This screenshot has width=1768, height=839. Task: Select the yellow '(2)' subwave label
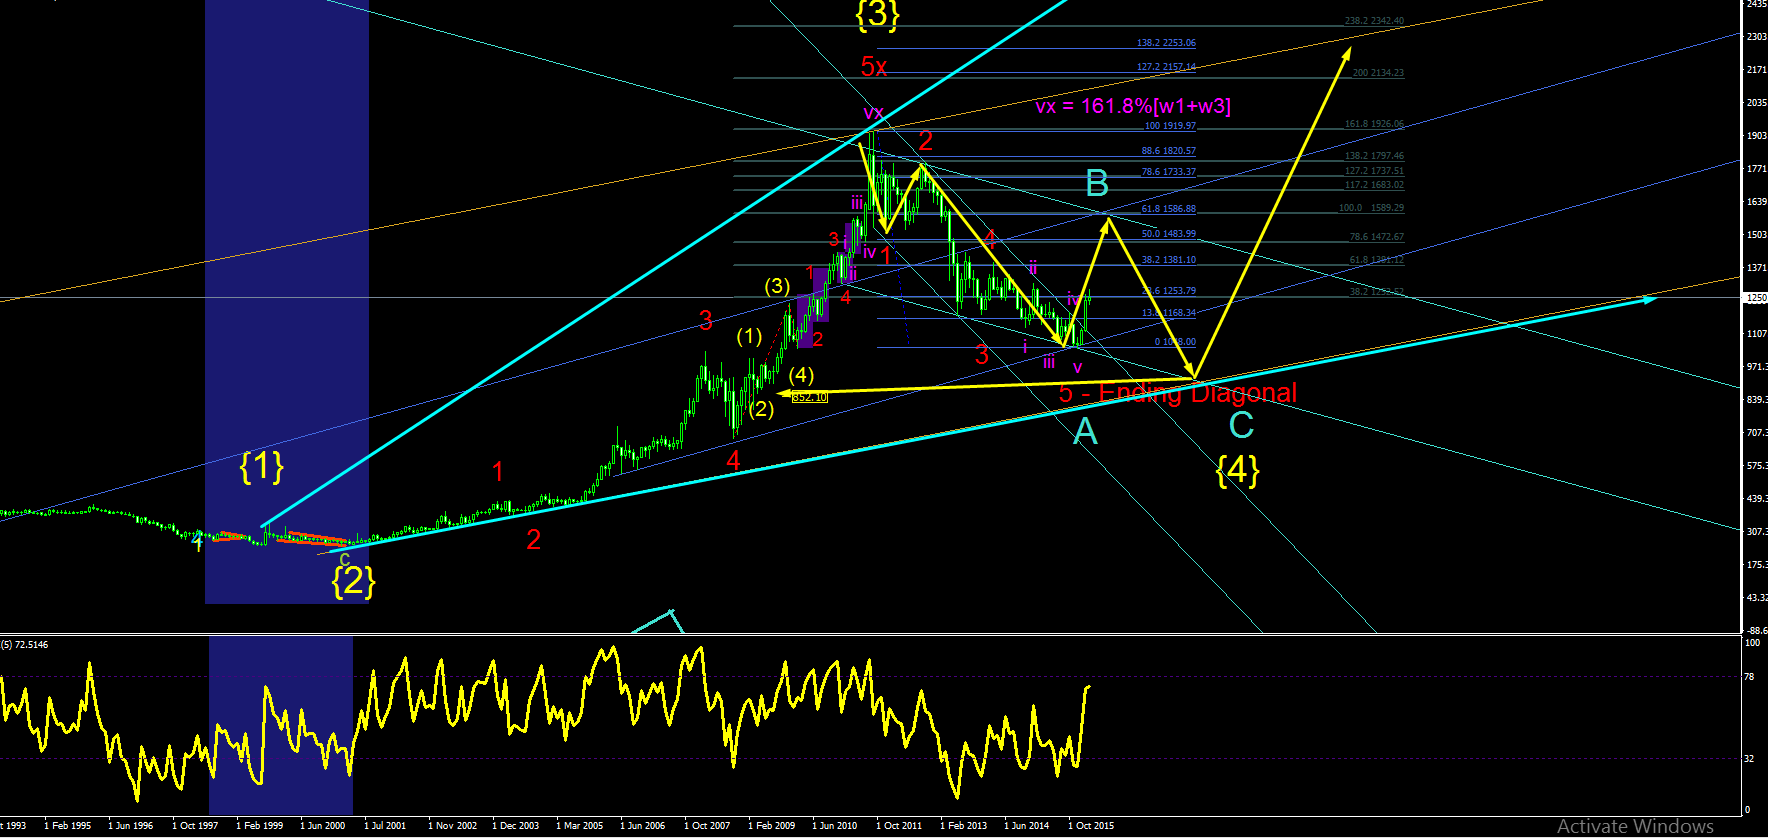761,409
